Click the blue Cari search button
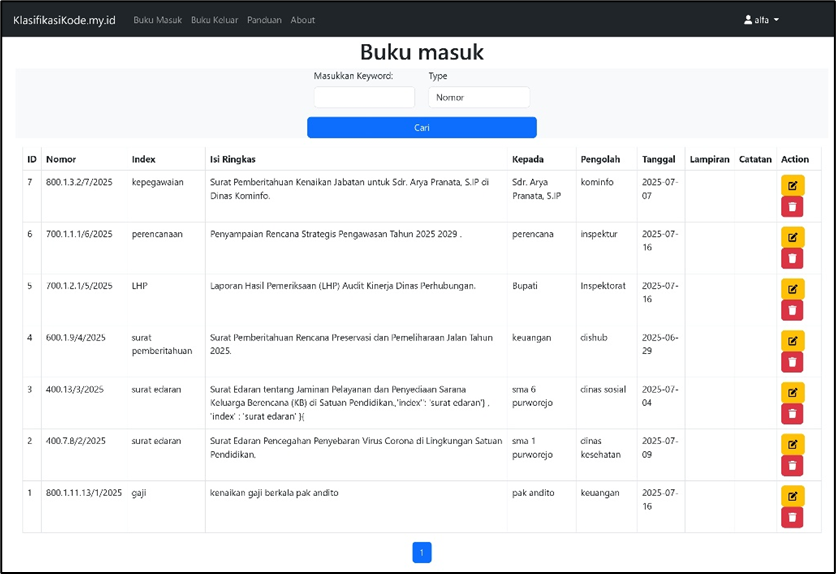836x574 pixels. tap(421, 128)
